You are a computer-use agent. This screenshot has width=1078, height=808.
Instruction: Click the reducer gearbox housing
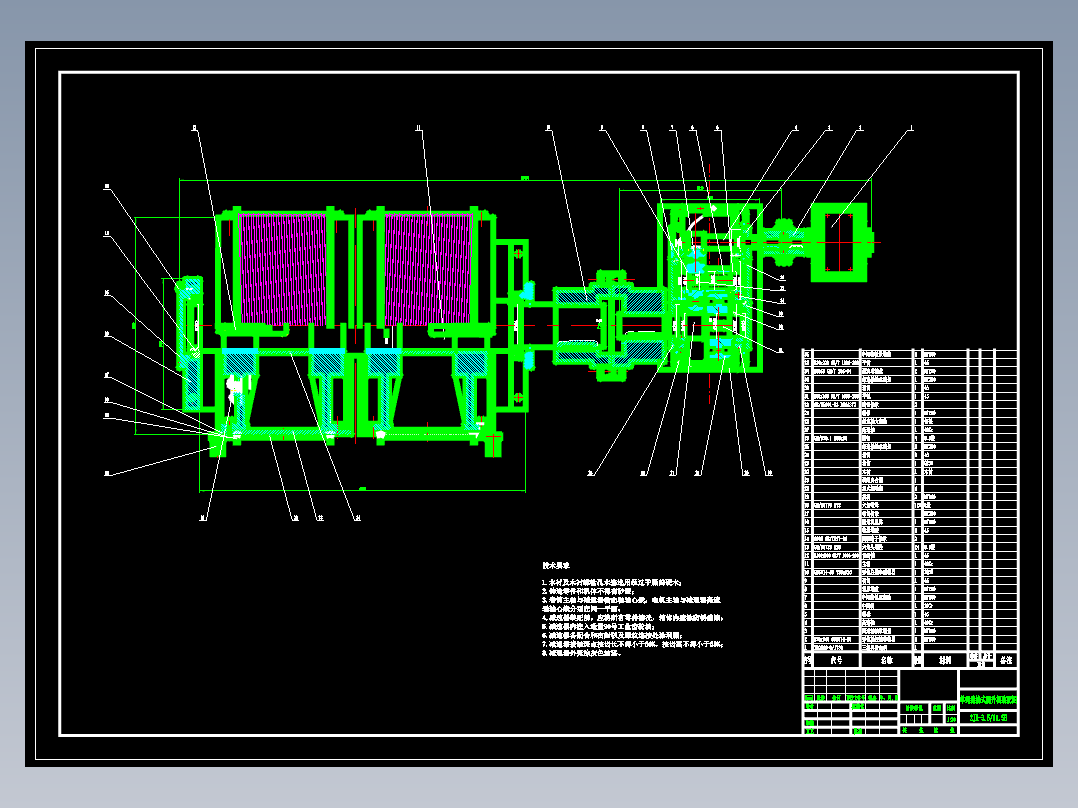pyautogui.click(x=710, y=287)
